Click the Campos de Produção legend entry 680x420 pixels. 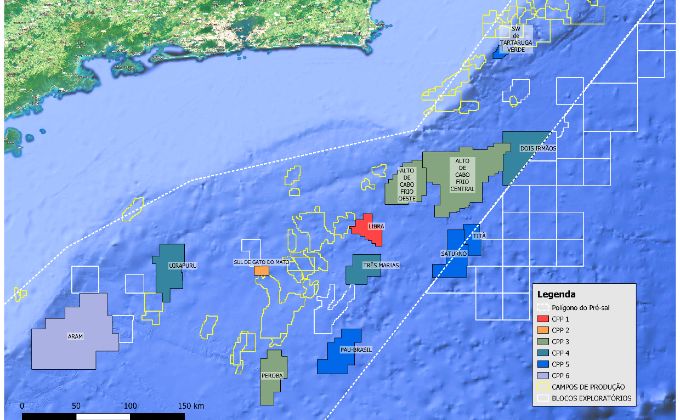(x=592, y=386)
